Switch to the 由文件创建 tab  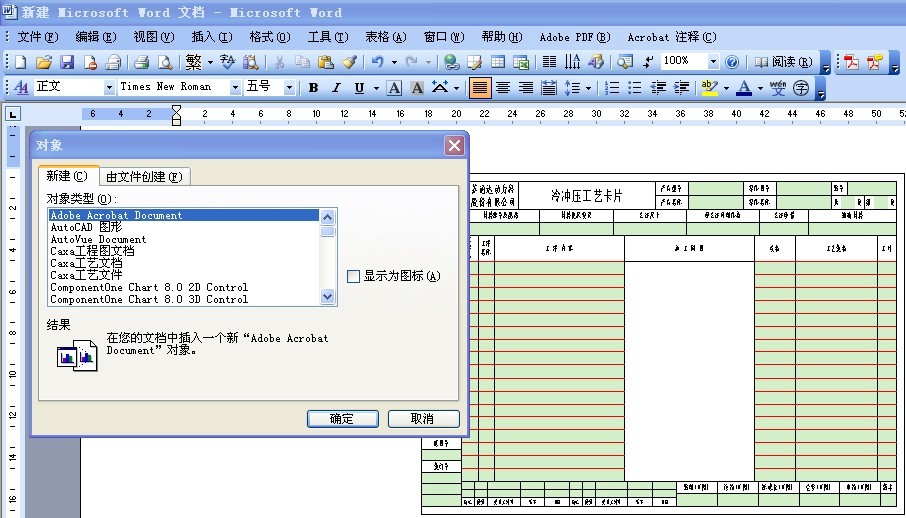[144, 177]
